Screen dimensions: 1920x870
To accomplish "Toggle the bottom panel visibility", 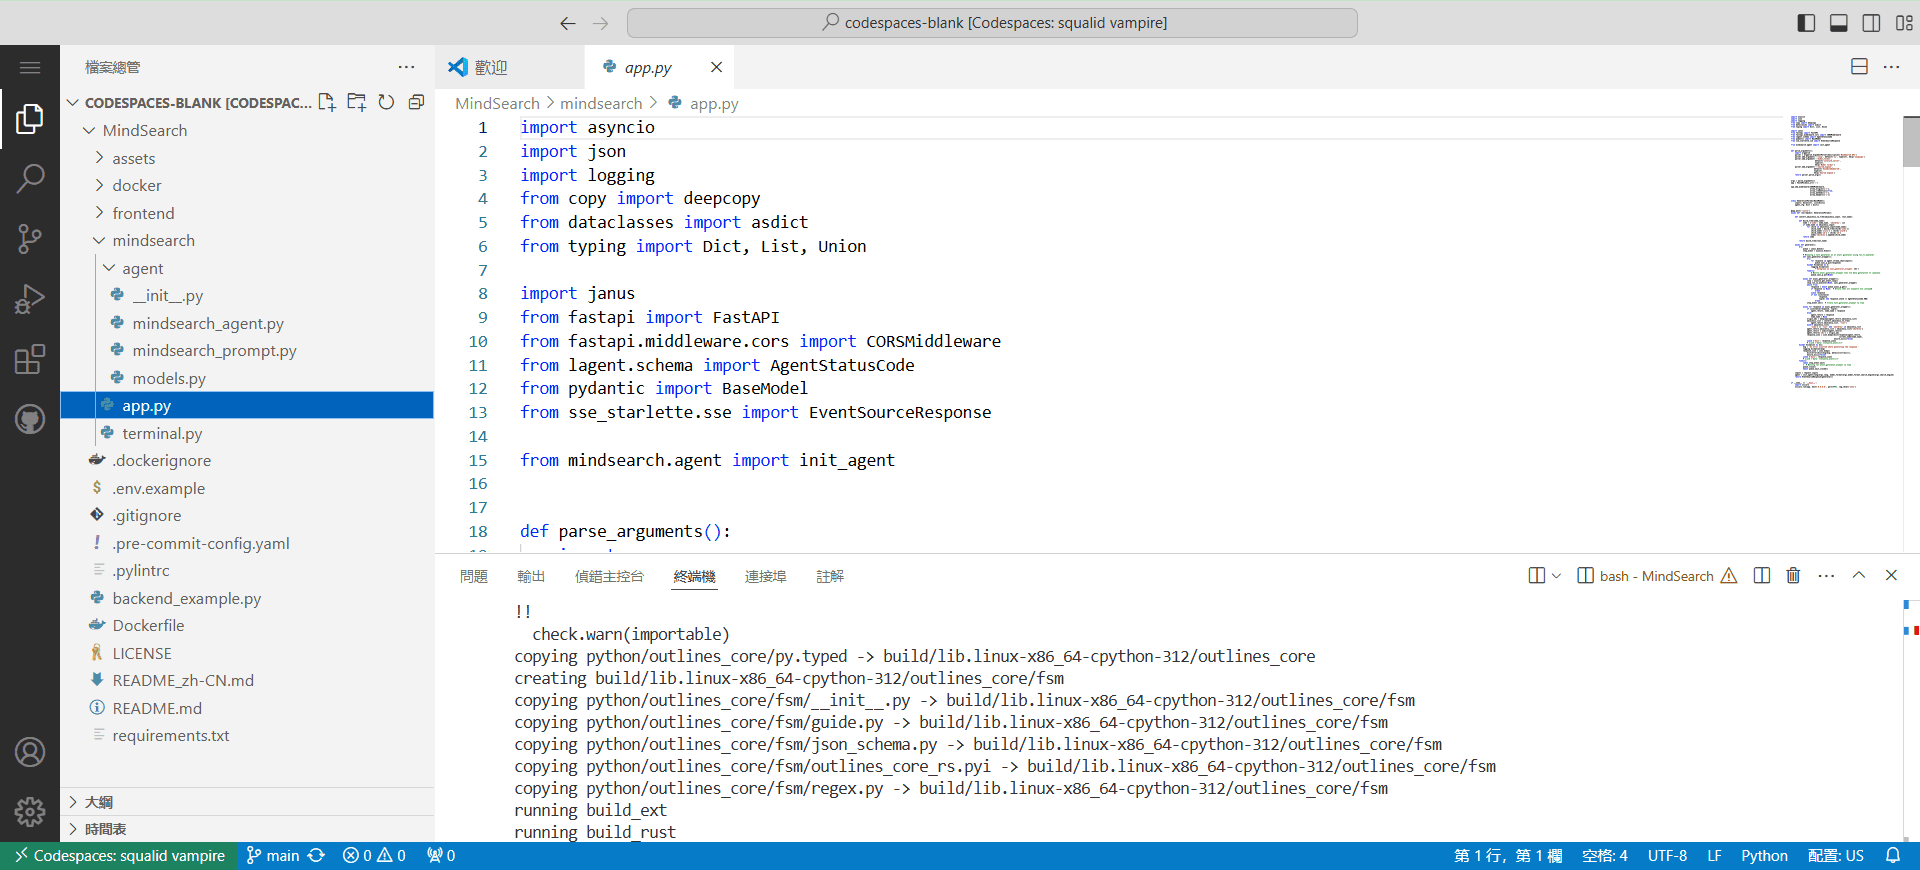I will click(1838, 23).
